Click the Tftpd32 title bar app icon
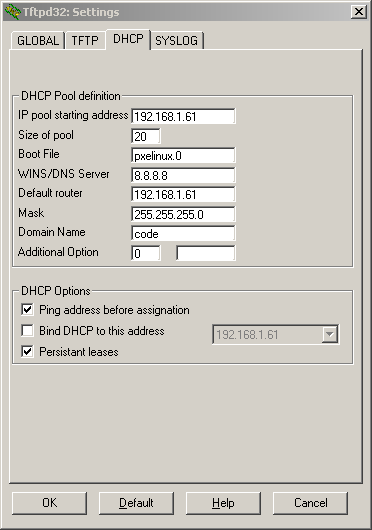The height and width of the screenshot is (530, 372). (13, 12)
